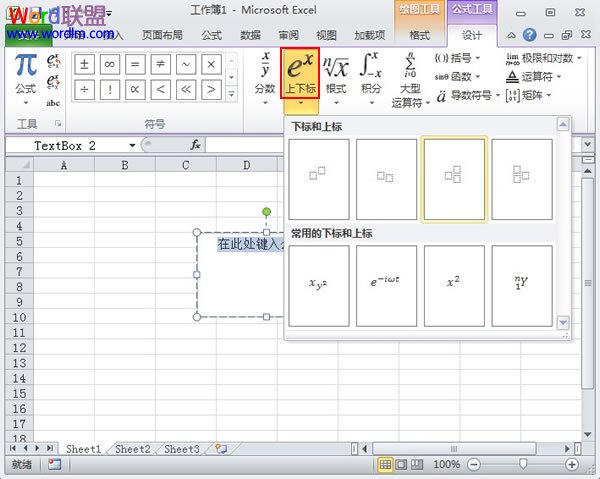This screenshot has width=600, height=479.
Task: Insert the not-equal symbol
Action: click(x=160, y=64)
